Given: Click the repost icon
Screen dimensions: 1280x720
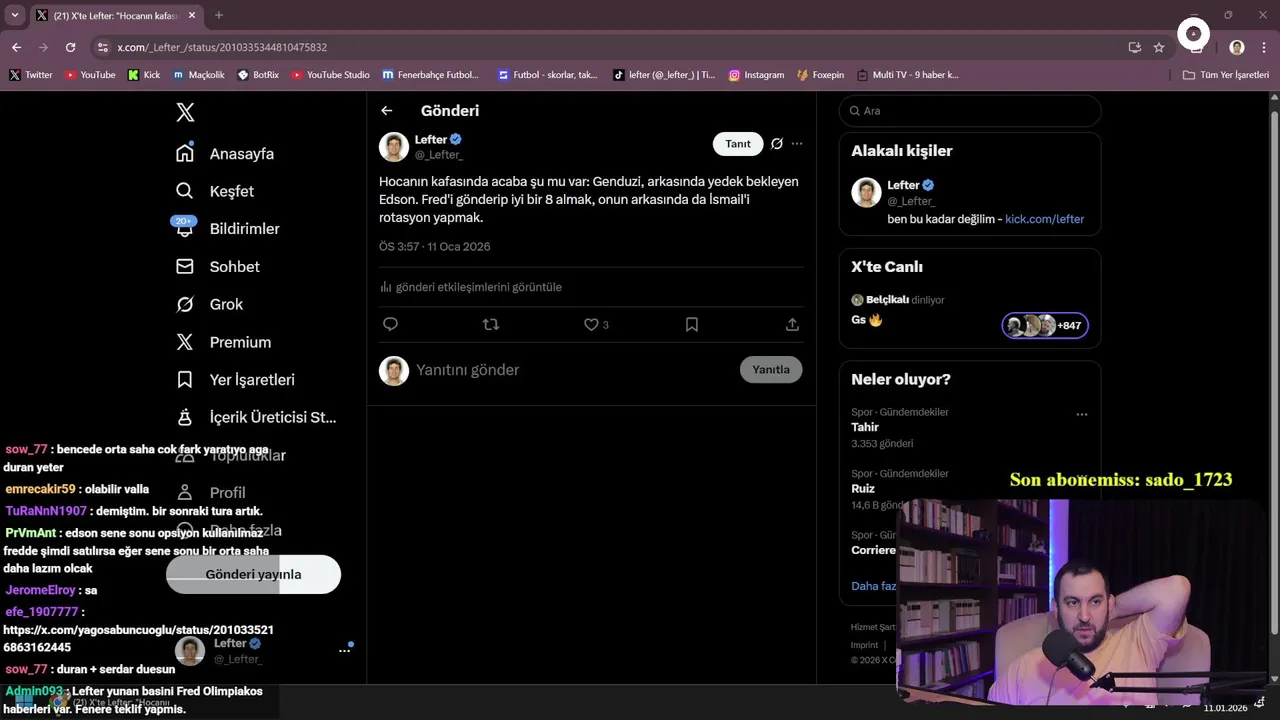Looking at the screenshot, I should [x=491, y=324].
